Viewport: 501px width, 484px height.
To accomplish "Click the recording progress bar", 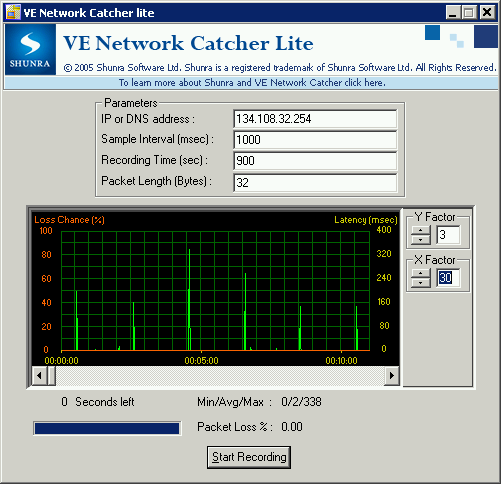I will 107,428.
